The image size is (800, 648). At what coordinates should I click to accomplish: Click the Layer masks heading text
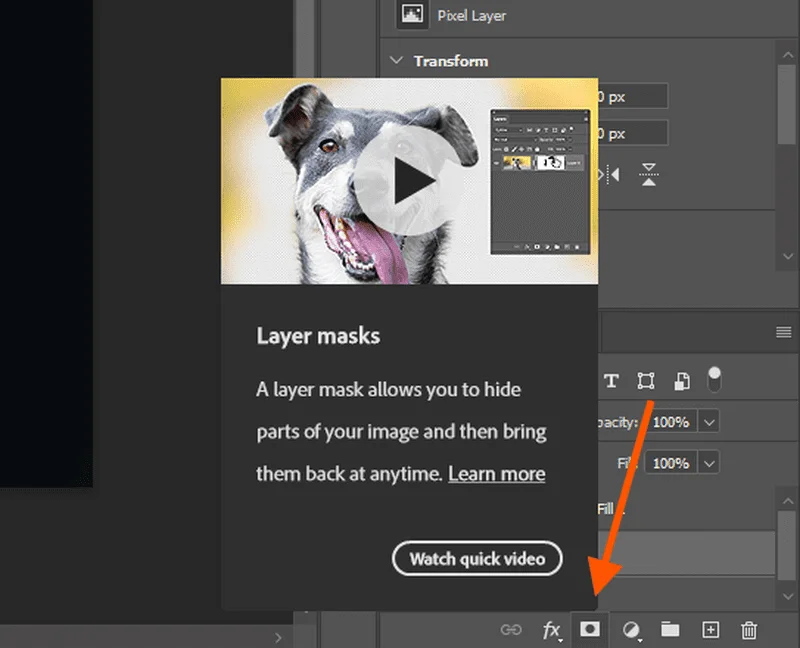[318, 336]
